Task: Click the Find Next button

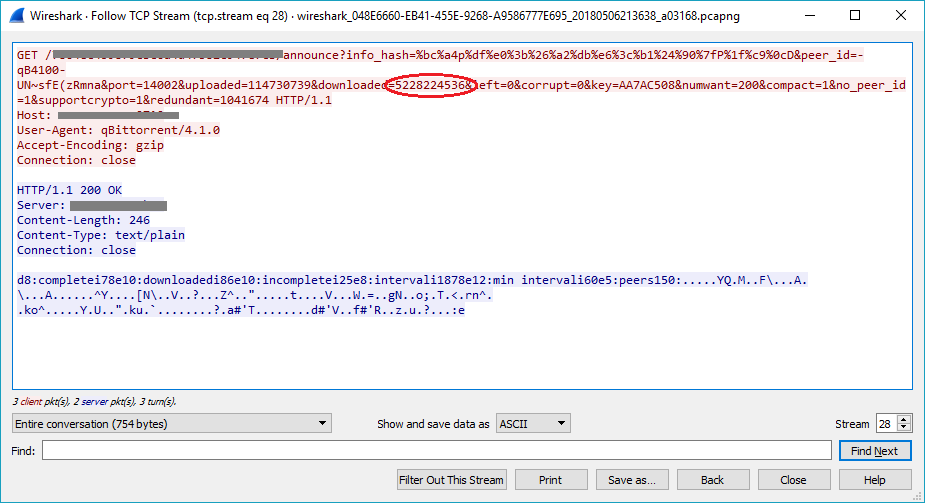Action: [x=875, y=451]
